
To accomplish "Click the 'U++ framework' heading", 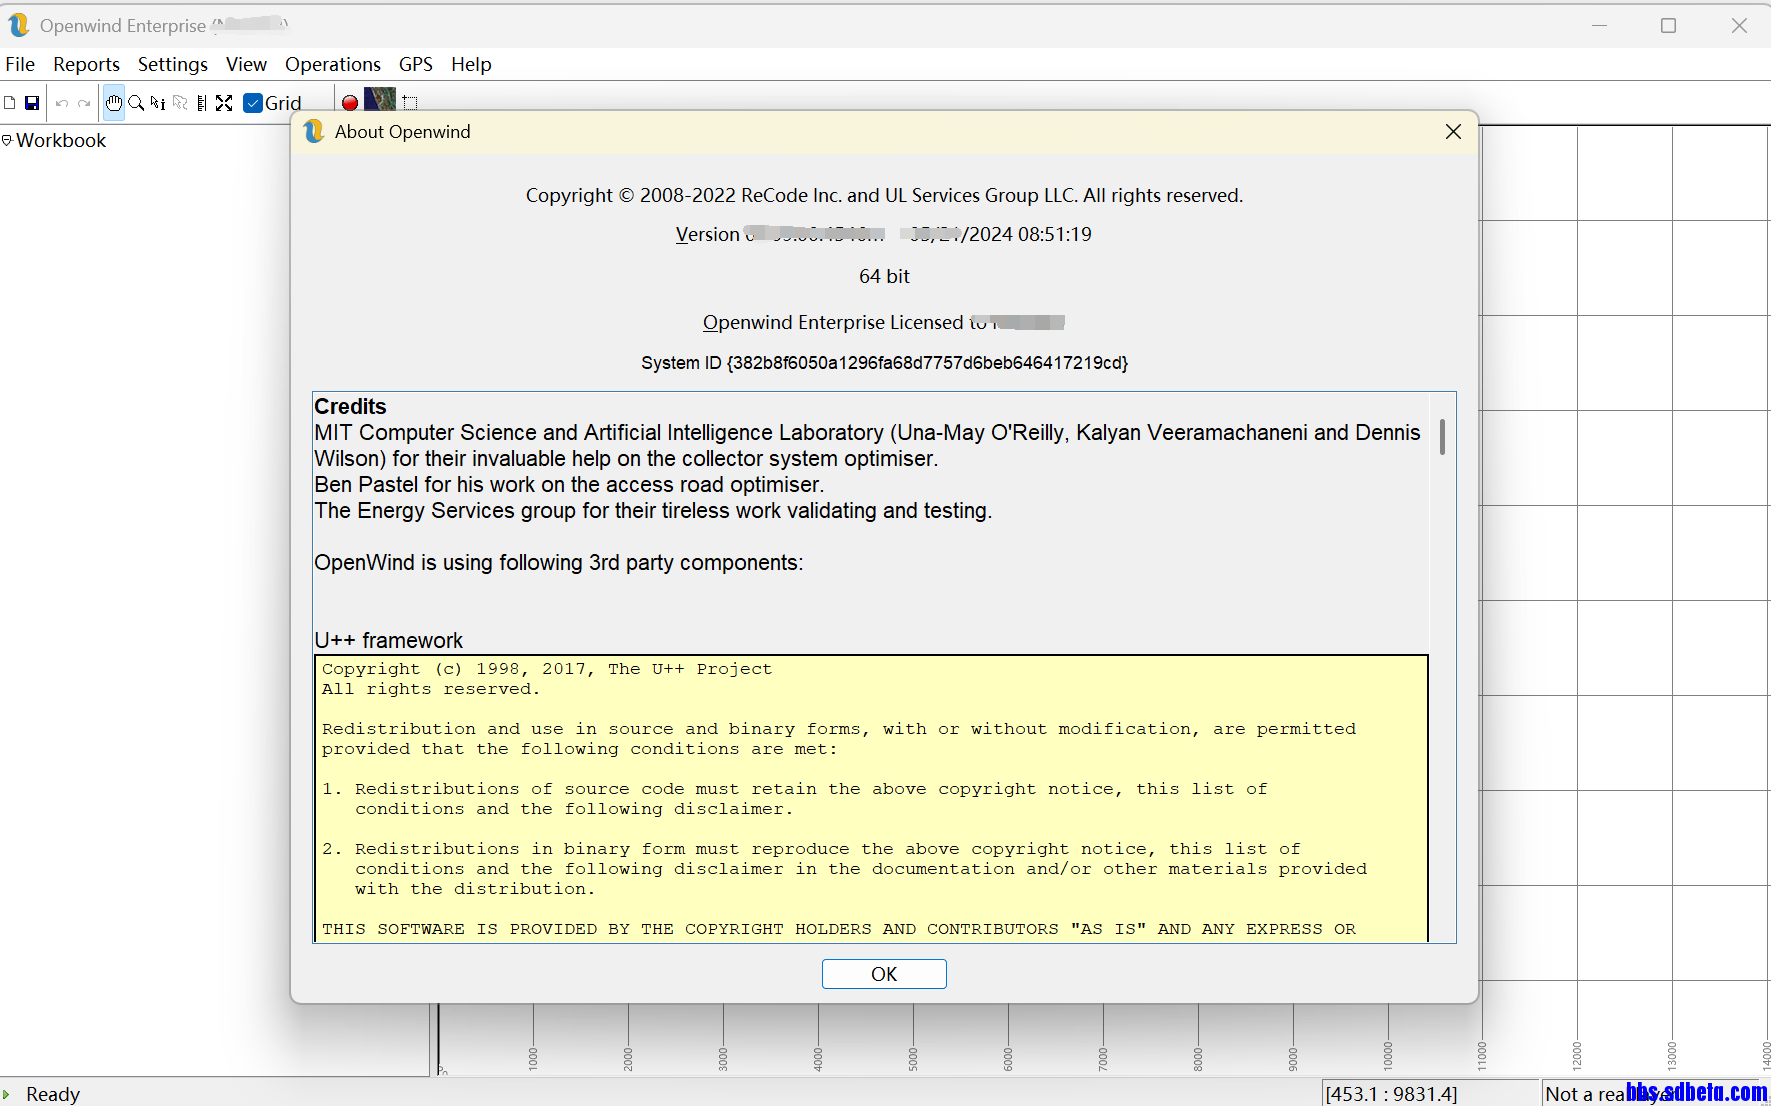I will [389, 640].
